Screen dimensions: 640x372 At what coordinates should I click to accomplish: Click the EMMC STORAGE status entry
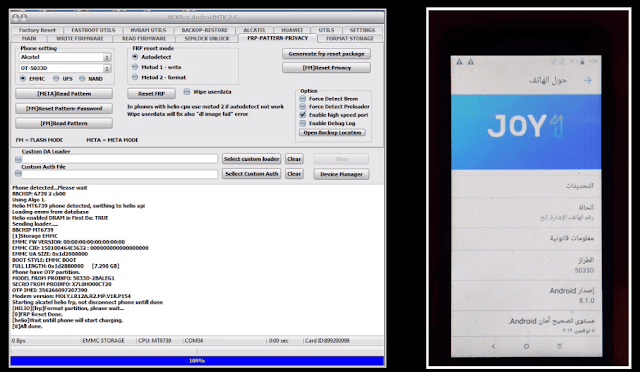(103, 341)
